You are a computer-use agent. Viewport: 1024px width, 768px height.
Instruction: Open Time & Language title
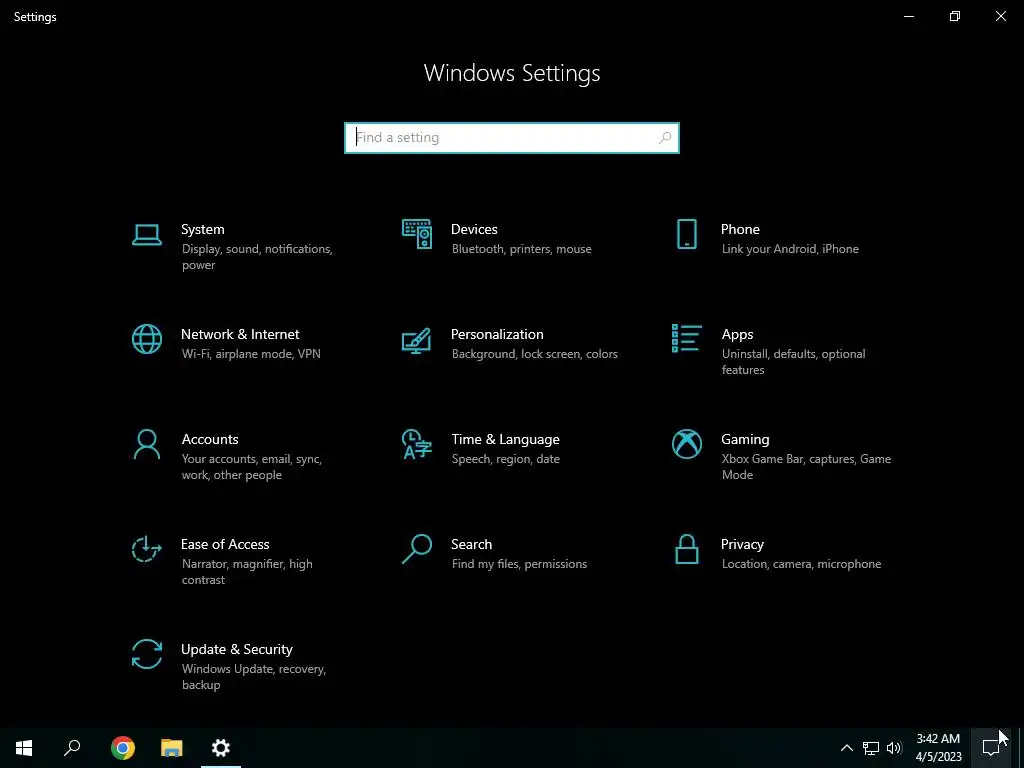click(x=505, y=440)
